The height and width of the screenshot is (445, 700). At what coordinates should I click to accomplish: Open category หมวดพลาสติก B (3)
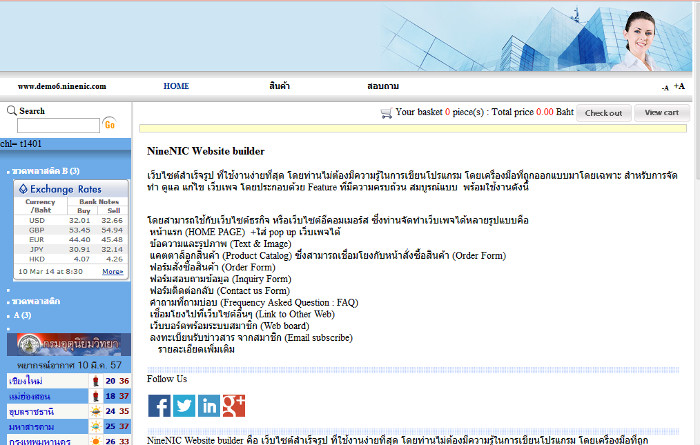[x=46, y=171]
